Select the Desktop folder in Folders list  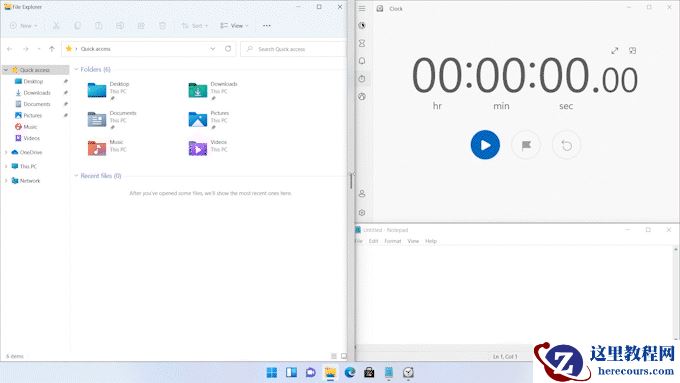(x=108, y=90)
